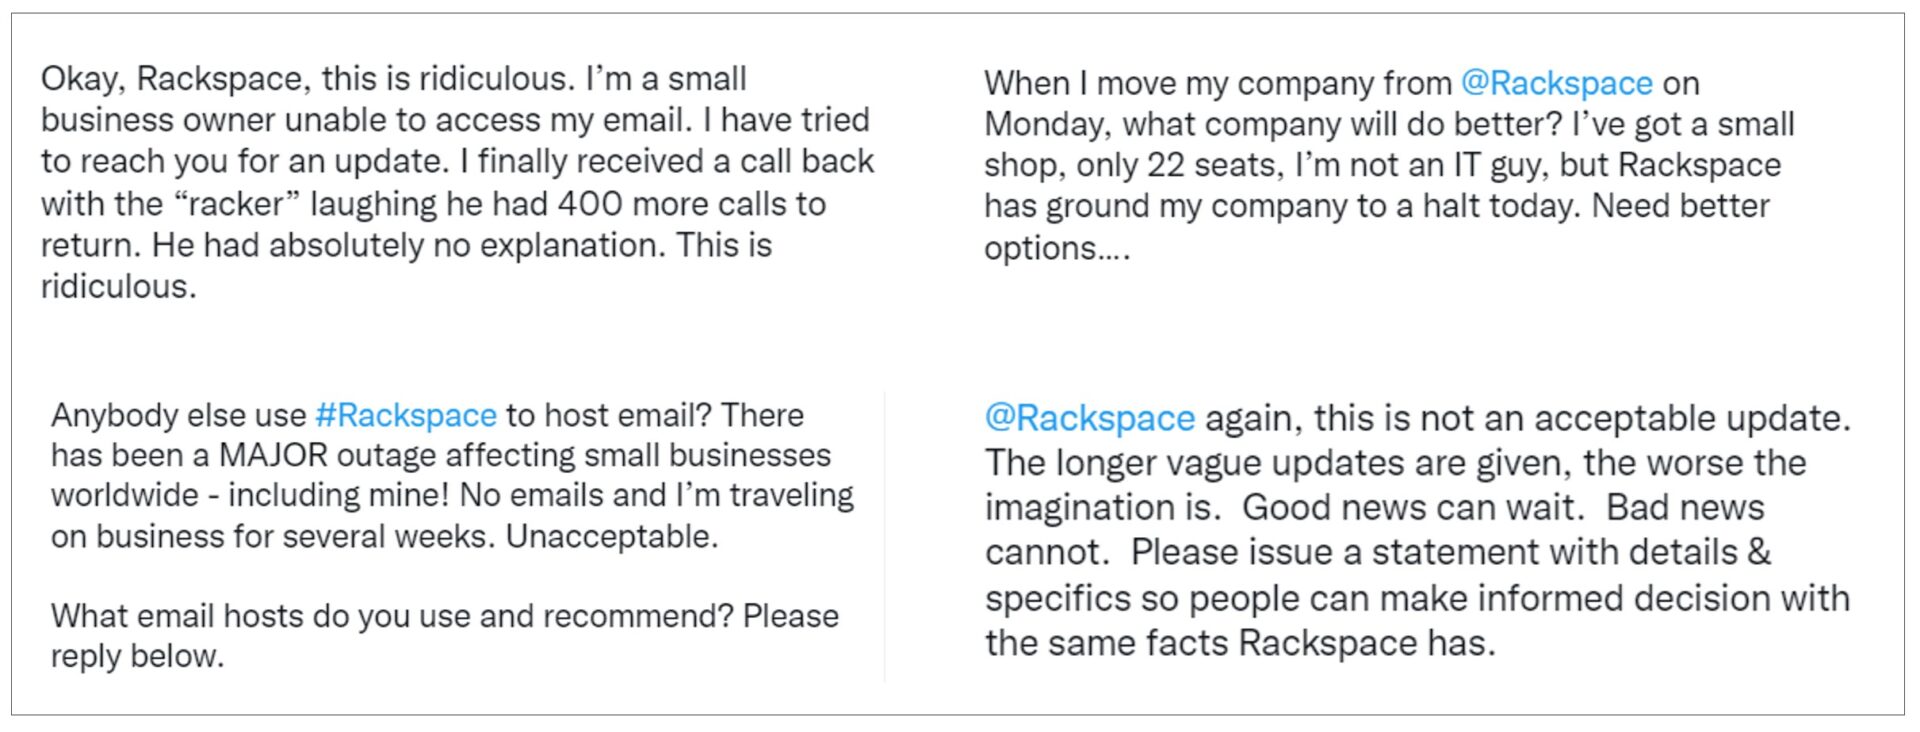Click the quoted word "racker"

pos(237,204)
